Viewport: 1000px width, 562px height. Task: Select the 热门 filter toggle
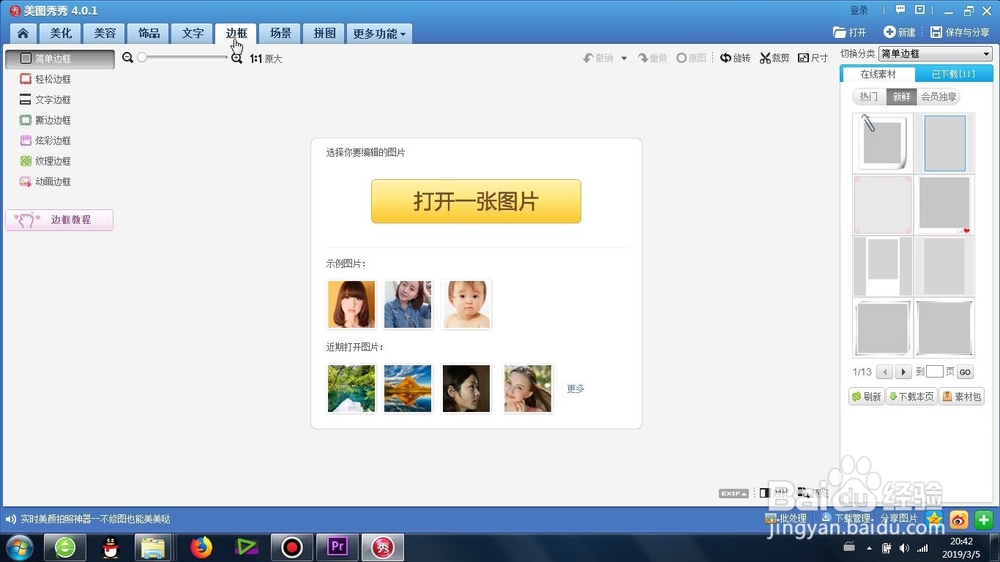(x=869, y=96)
